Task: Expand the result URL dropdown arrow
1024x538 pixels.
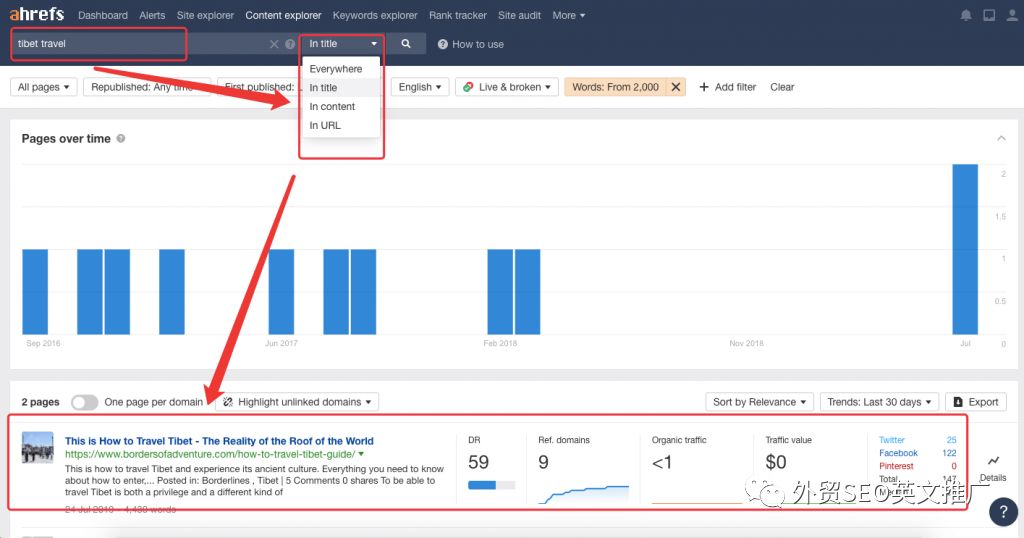Action: click(361, 454)
